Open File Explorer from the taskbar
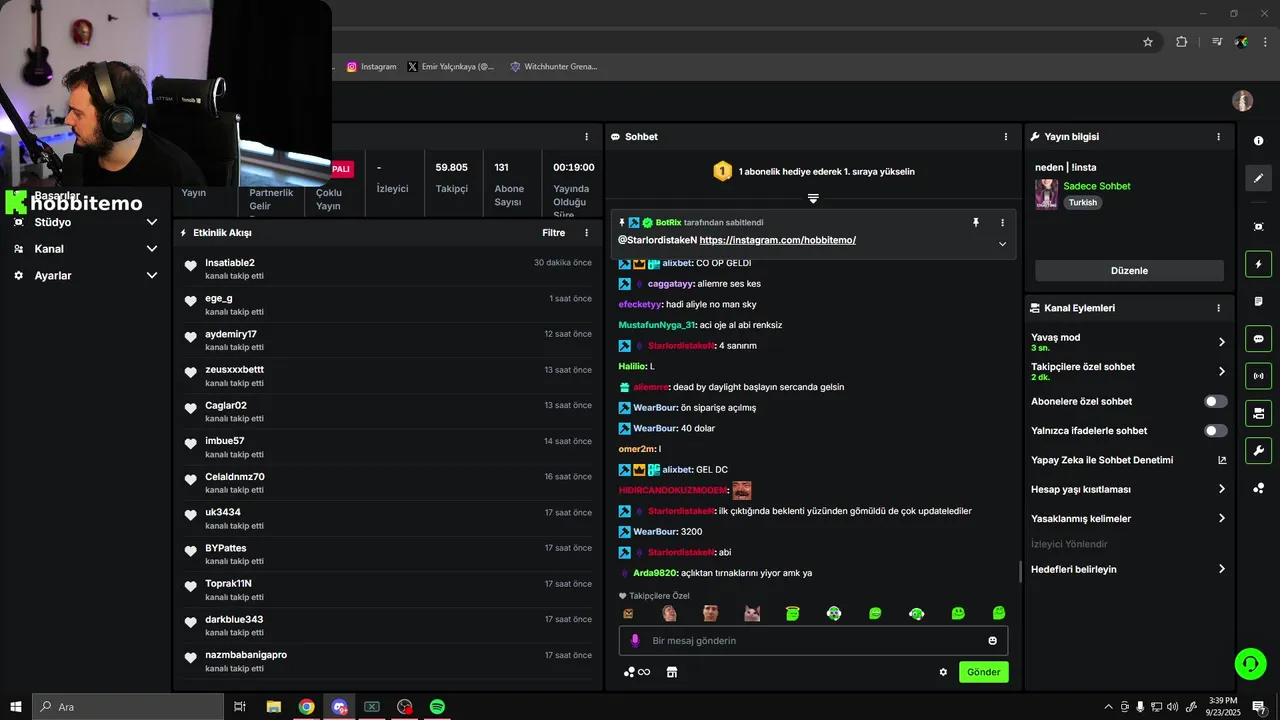Screen dimensions: 1280x720 pyautogui.click(x=273, y=707)
